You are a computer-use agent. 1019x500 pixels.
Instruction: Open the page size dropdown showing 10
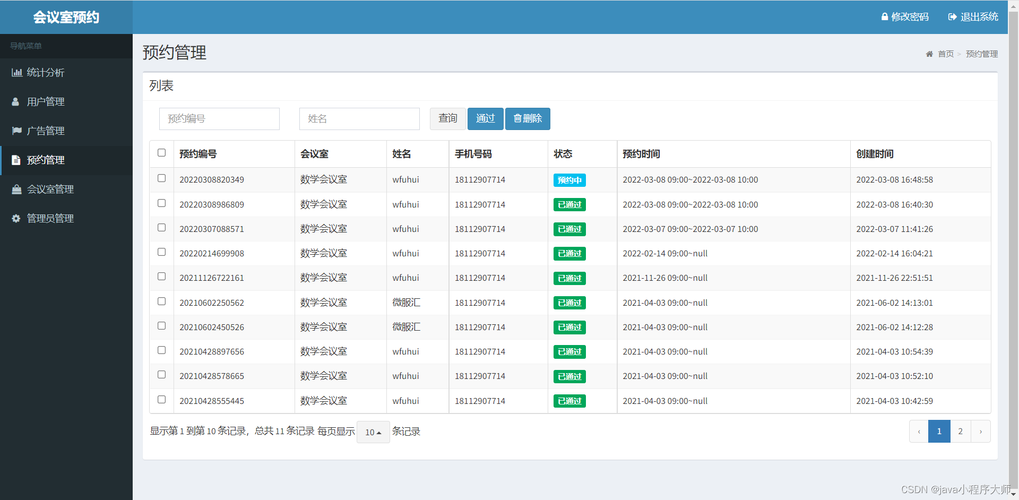[x=373, y=432]
